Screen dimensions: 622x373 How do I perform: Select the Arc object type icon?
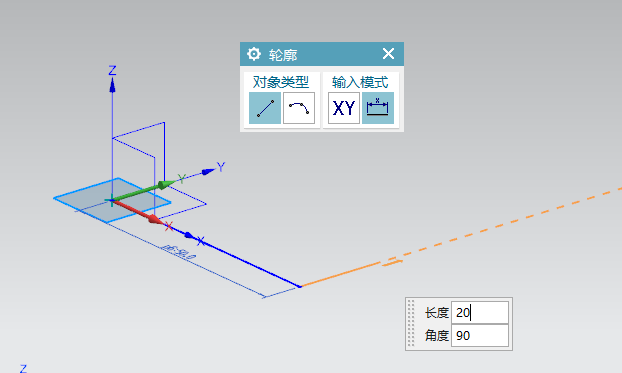299,108
